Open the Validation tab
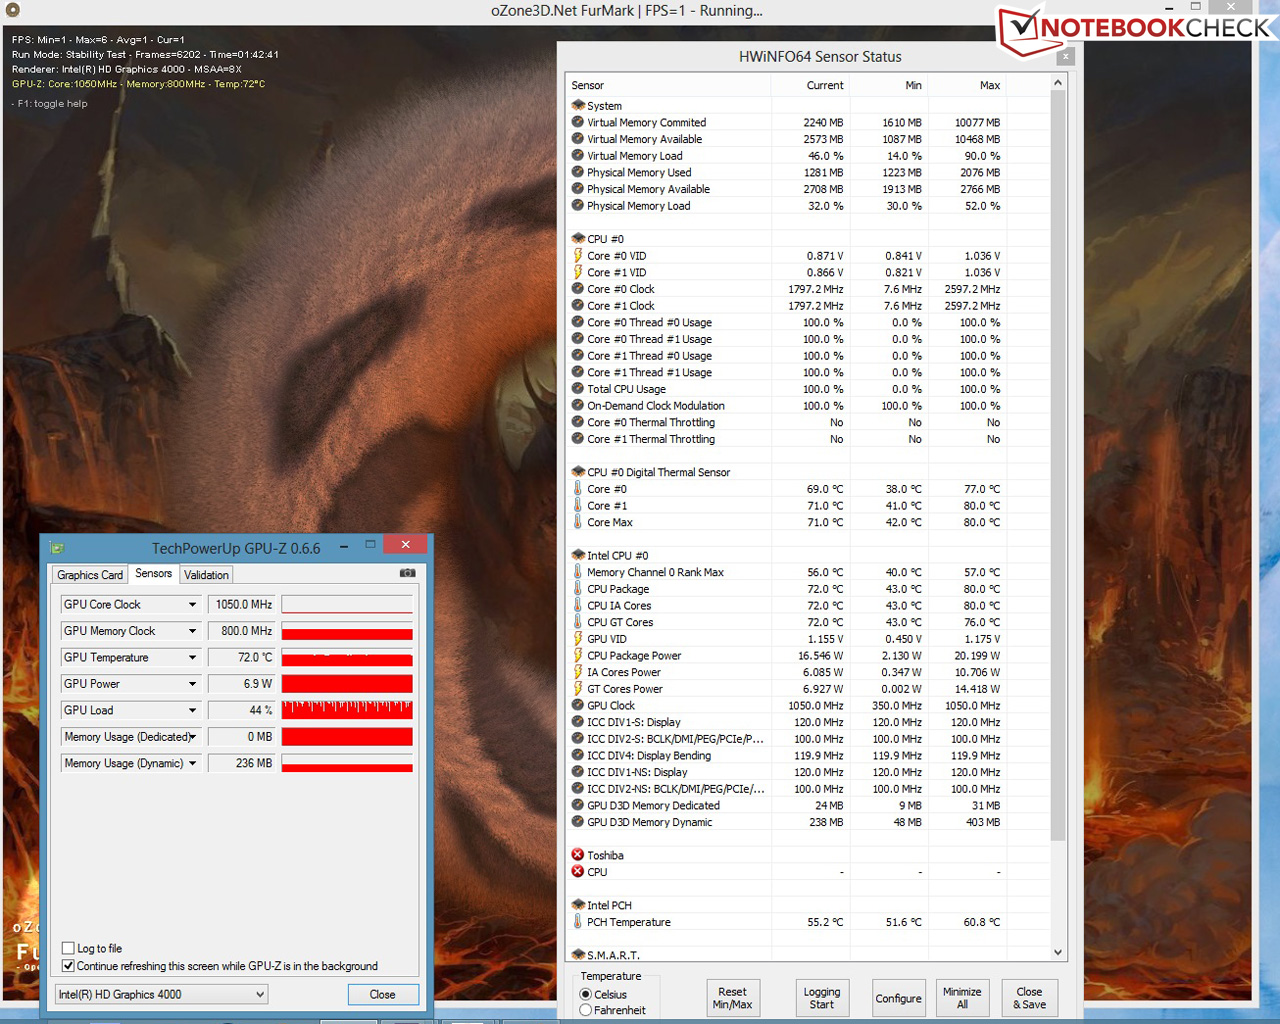Viewport: 1280px width, 1024px height. click(x=206, y=575)
